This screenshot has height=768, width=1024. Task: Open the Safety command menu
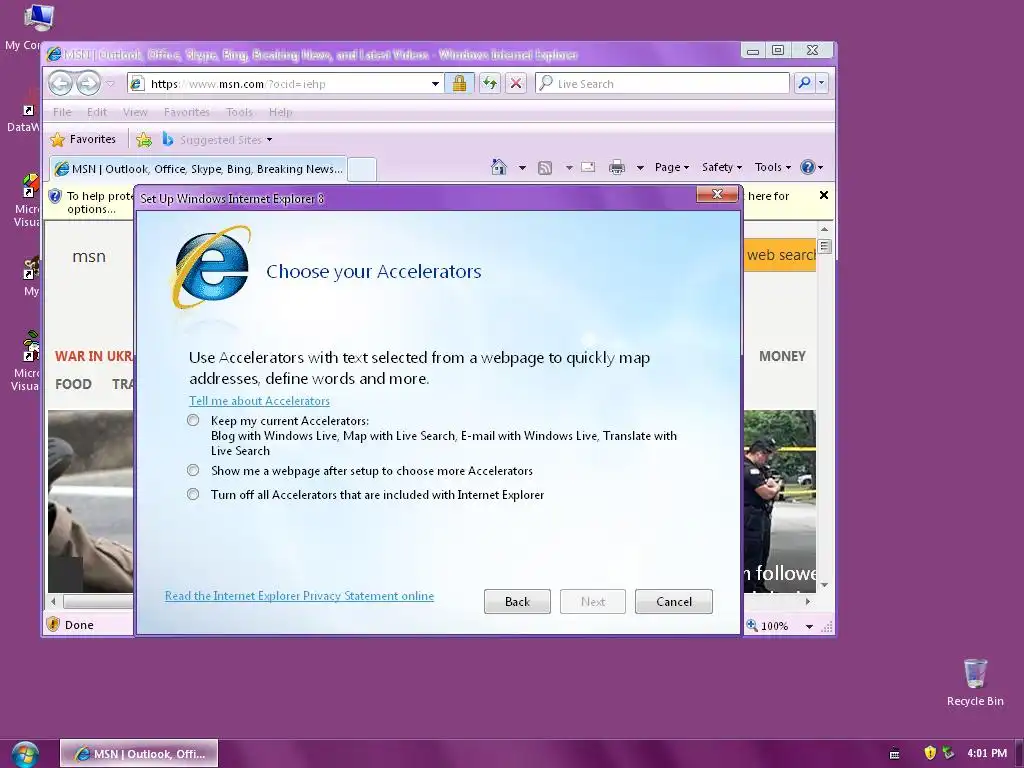[722, 167]
